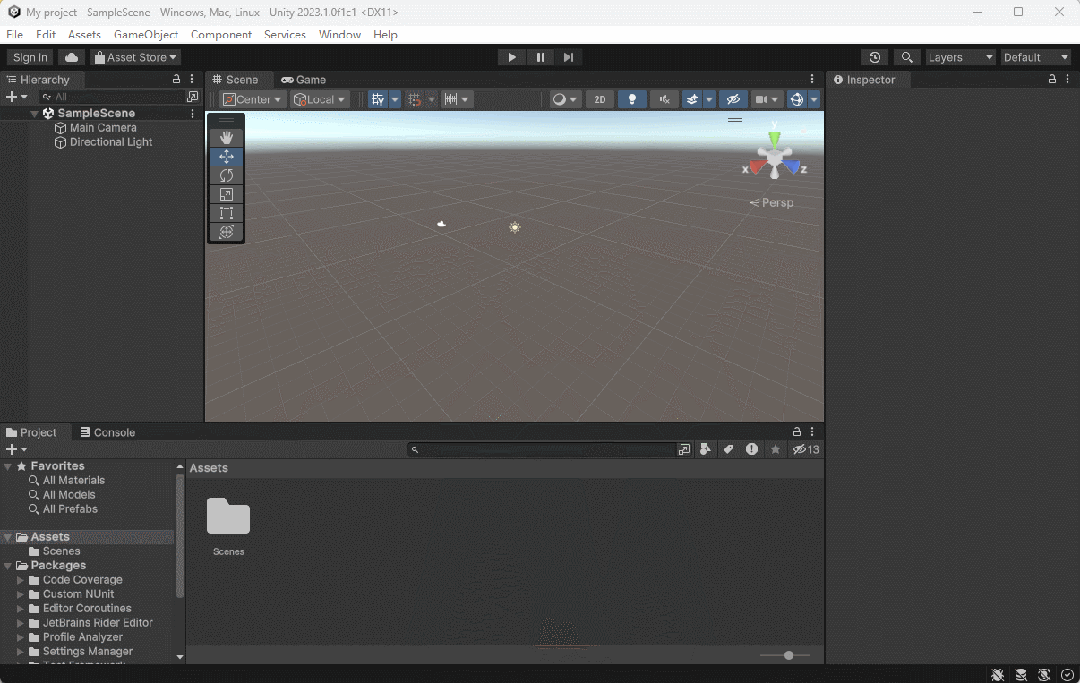Open search by label filter icon
This screenshot has width=1080, height=683.
point(728,450)
